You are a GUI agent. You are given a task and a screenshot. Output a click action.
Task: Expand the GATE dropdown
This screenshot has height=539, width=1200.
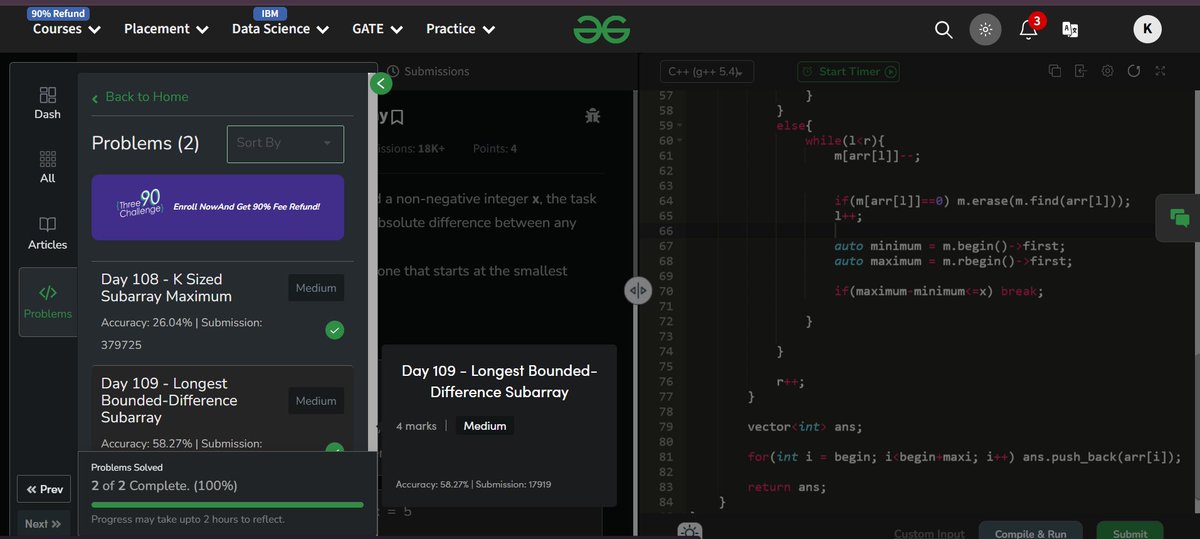coord(378,29)
